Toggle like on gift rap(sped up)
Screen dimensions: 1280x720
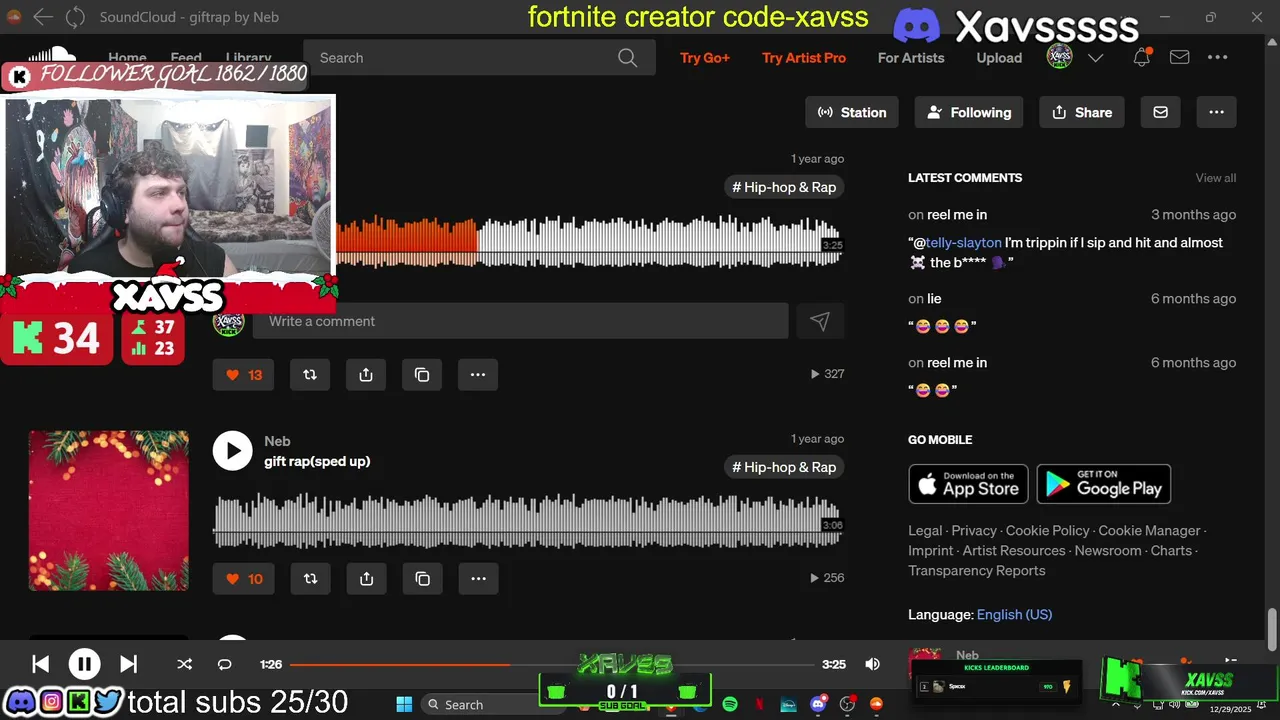tap(244, 578)
